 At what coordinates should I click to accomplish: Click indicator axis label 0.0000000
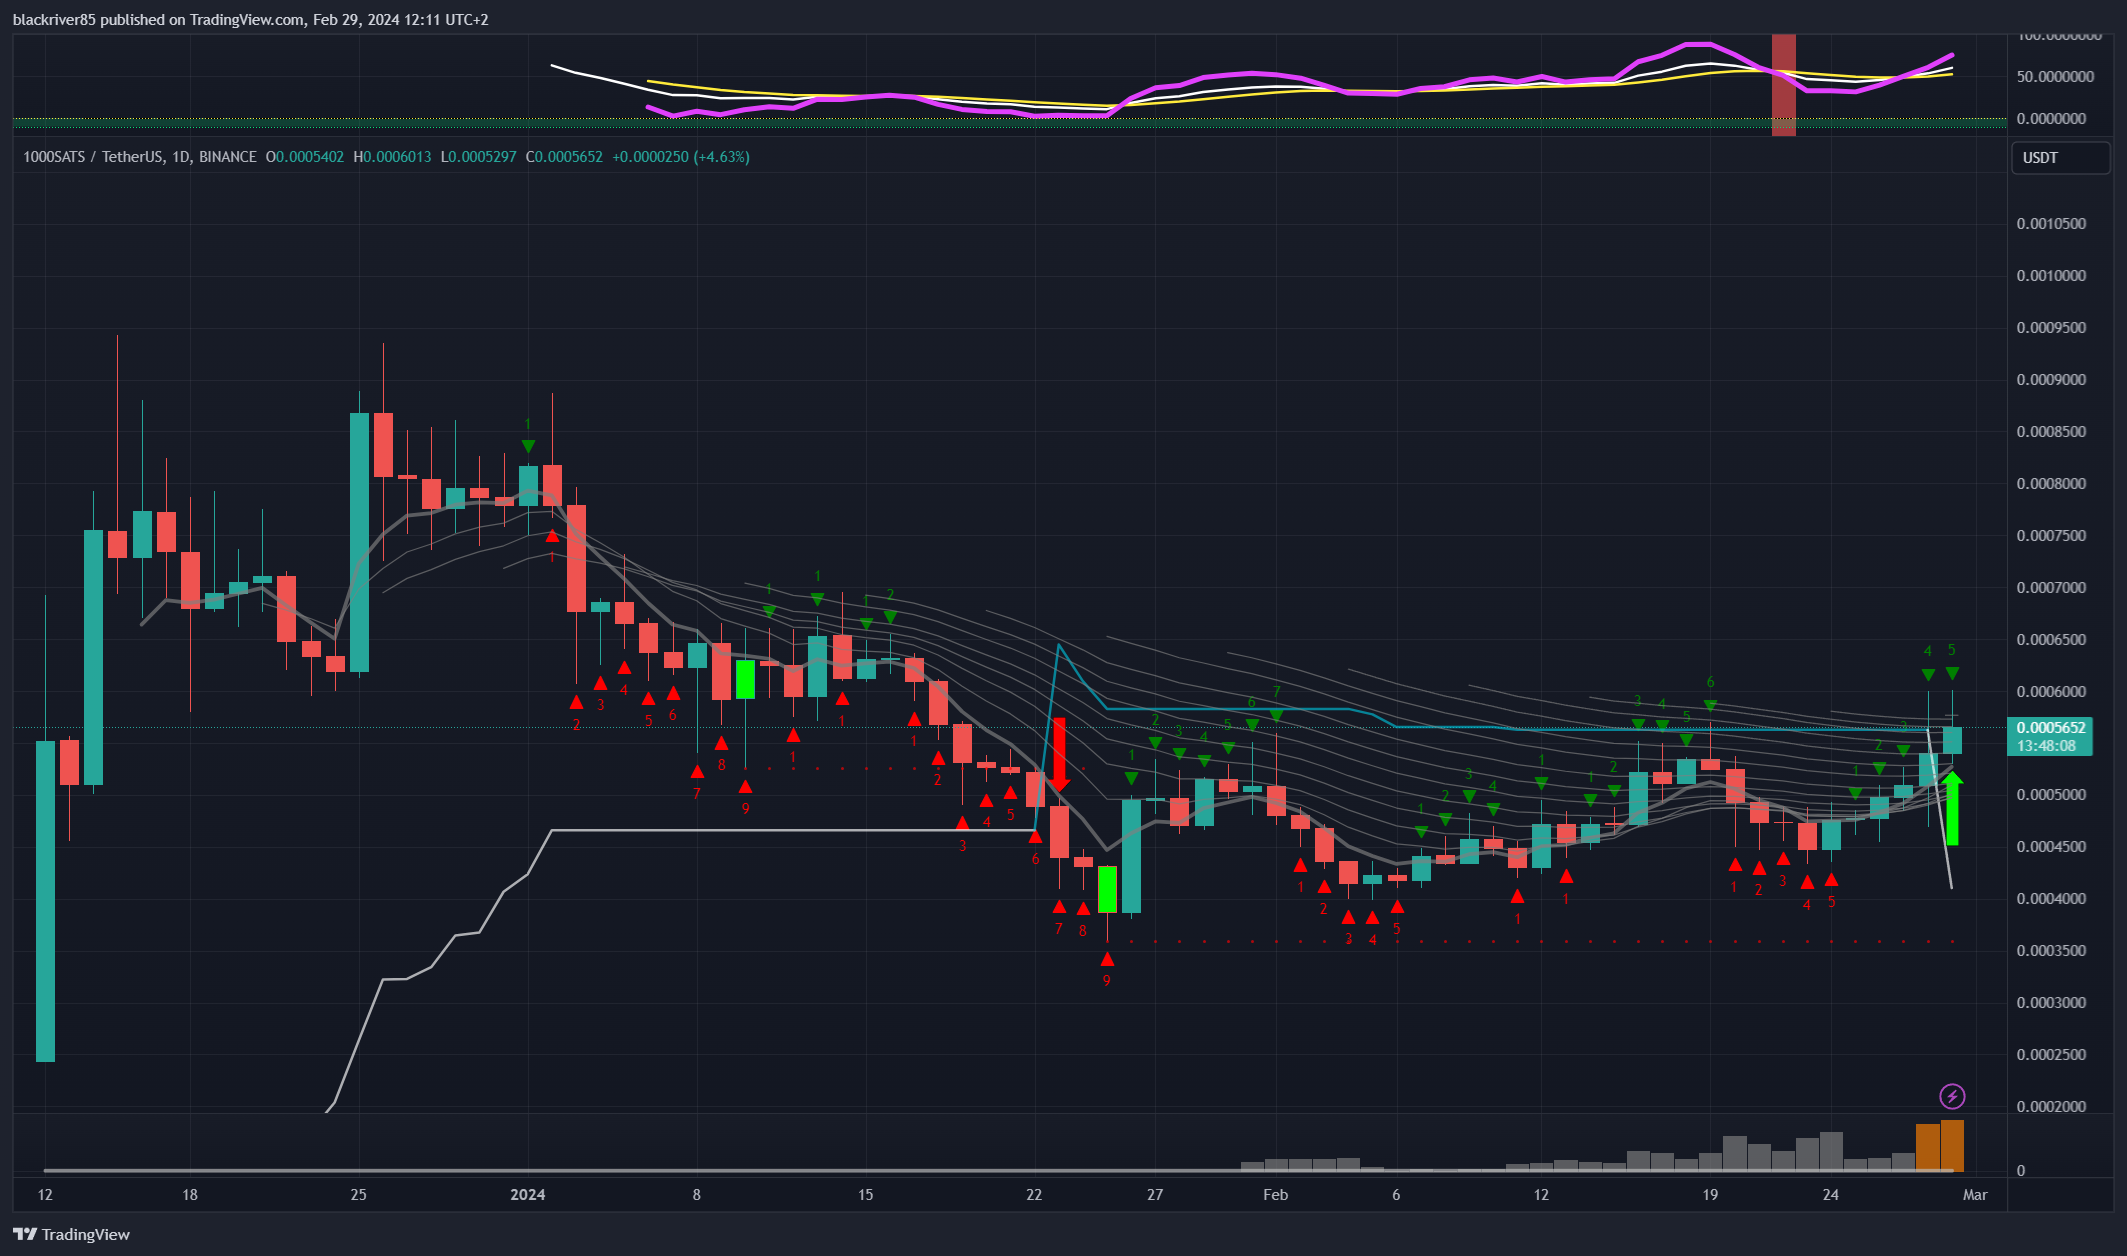[x=2052, y=119]
